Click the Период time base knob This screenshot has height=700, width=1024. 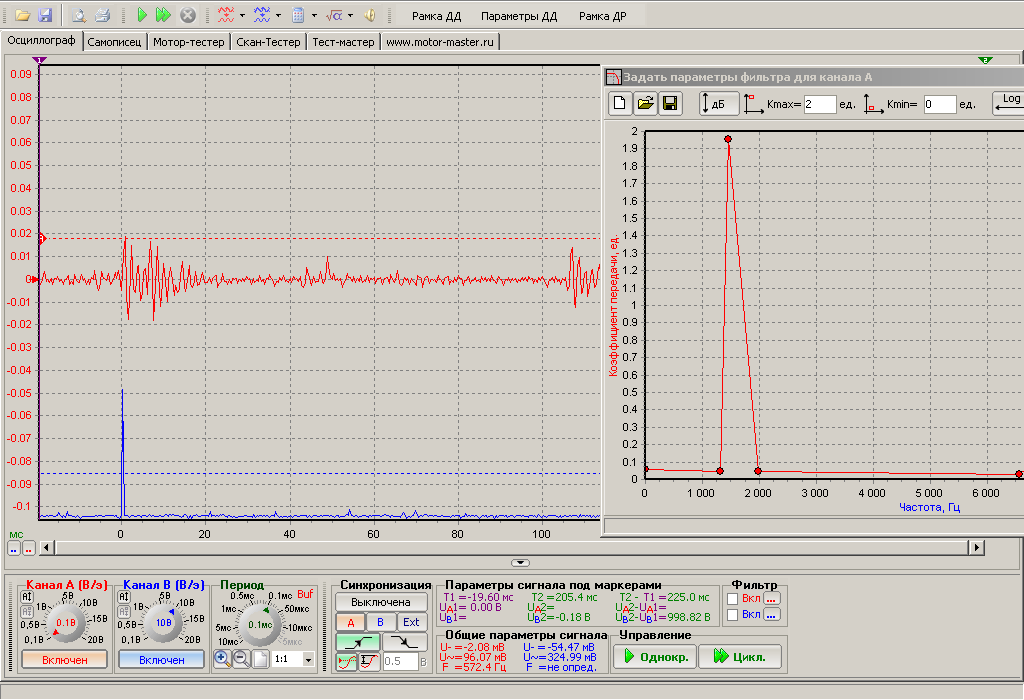coord(261,624)
